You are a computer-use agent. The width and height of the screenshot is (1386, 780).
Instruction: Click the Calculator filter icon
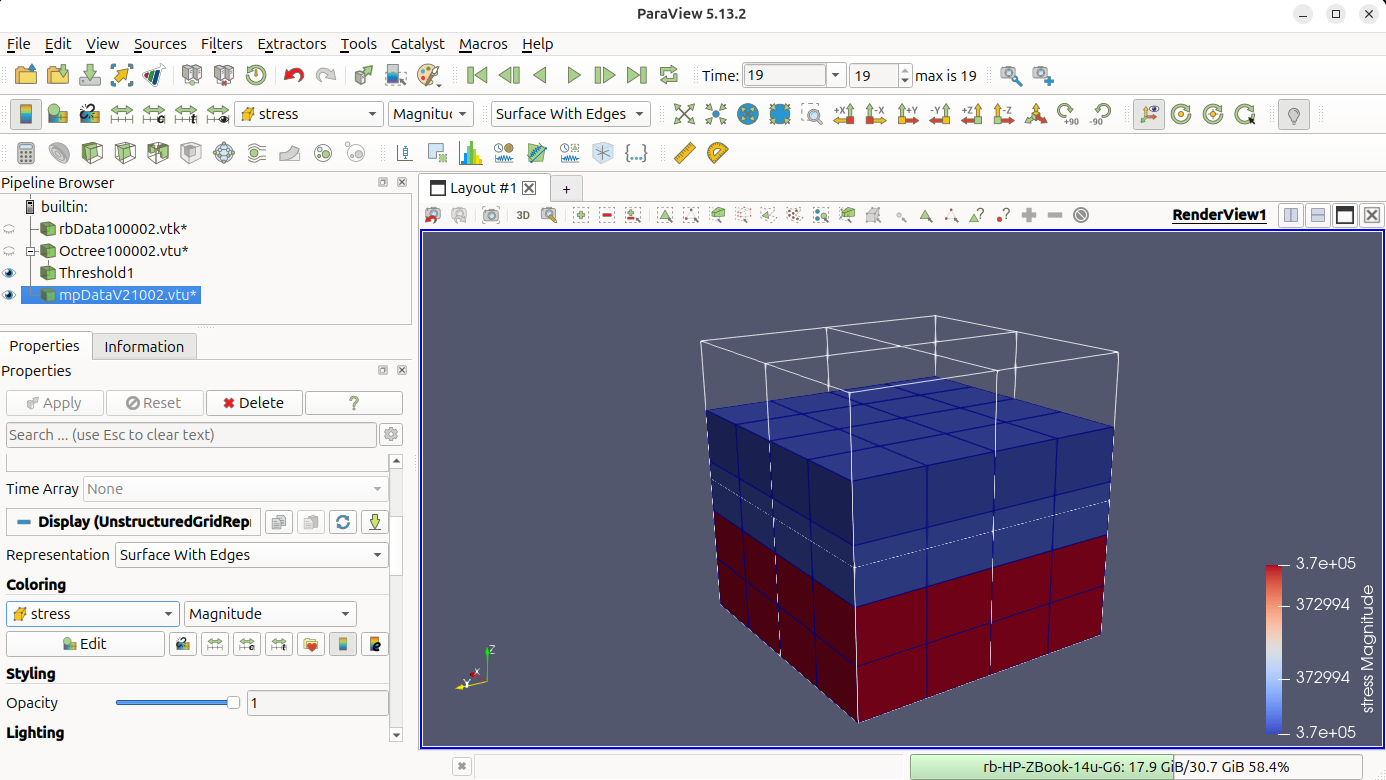click(27, 153)
